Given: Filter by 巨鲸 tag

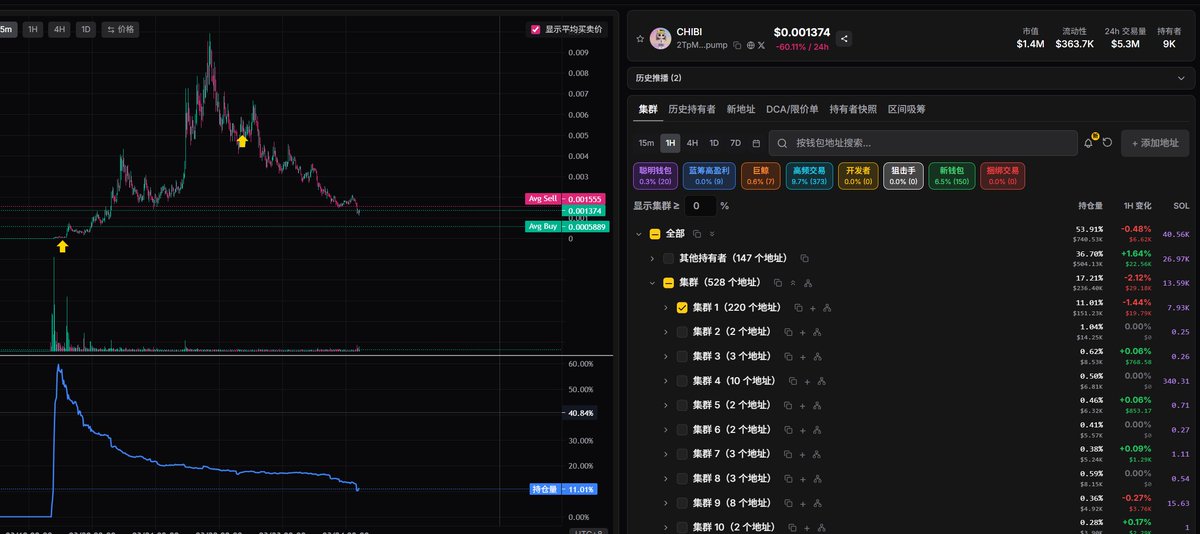Looking at the screenshot, I should pos(760,176).
